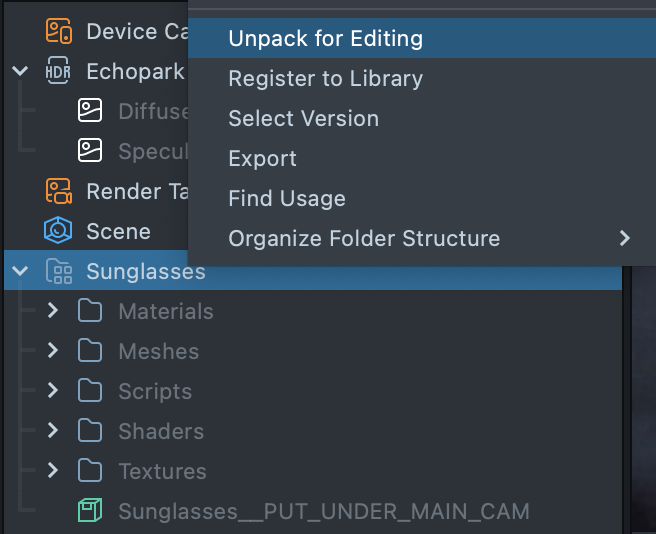Expand the Scripts folder arrow
Viewport: 656px width, 534px height.
click(52, 391)
